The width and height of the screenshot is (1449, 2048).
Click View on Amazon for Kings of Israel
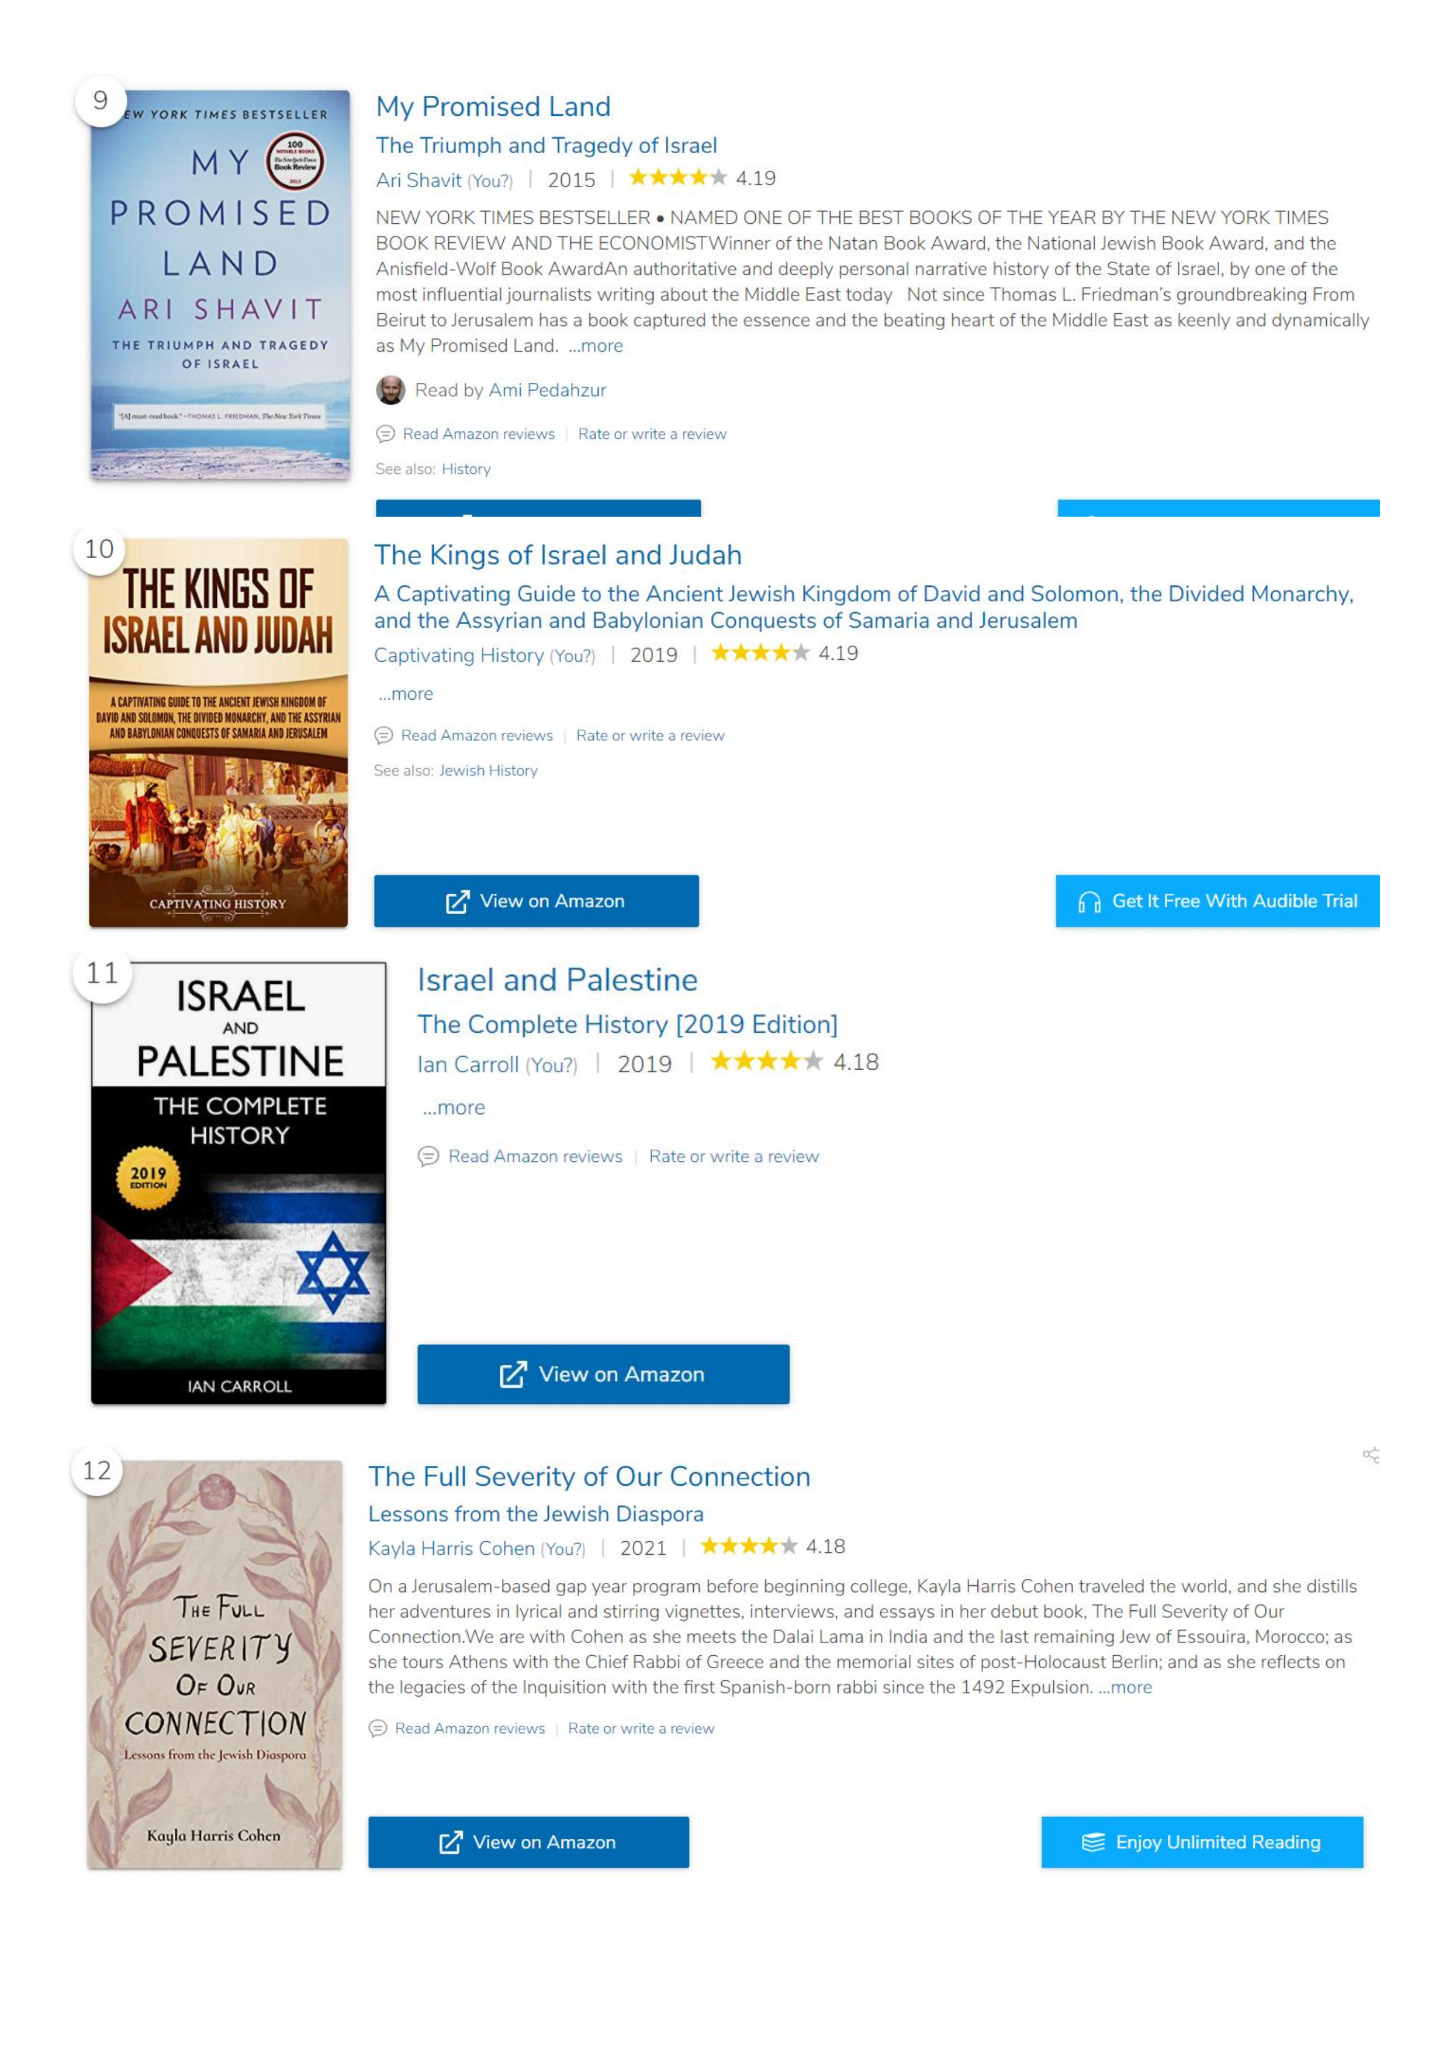536,901
